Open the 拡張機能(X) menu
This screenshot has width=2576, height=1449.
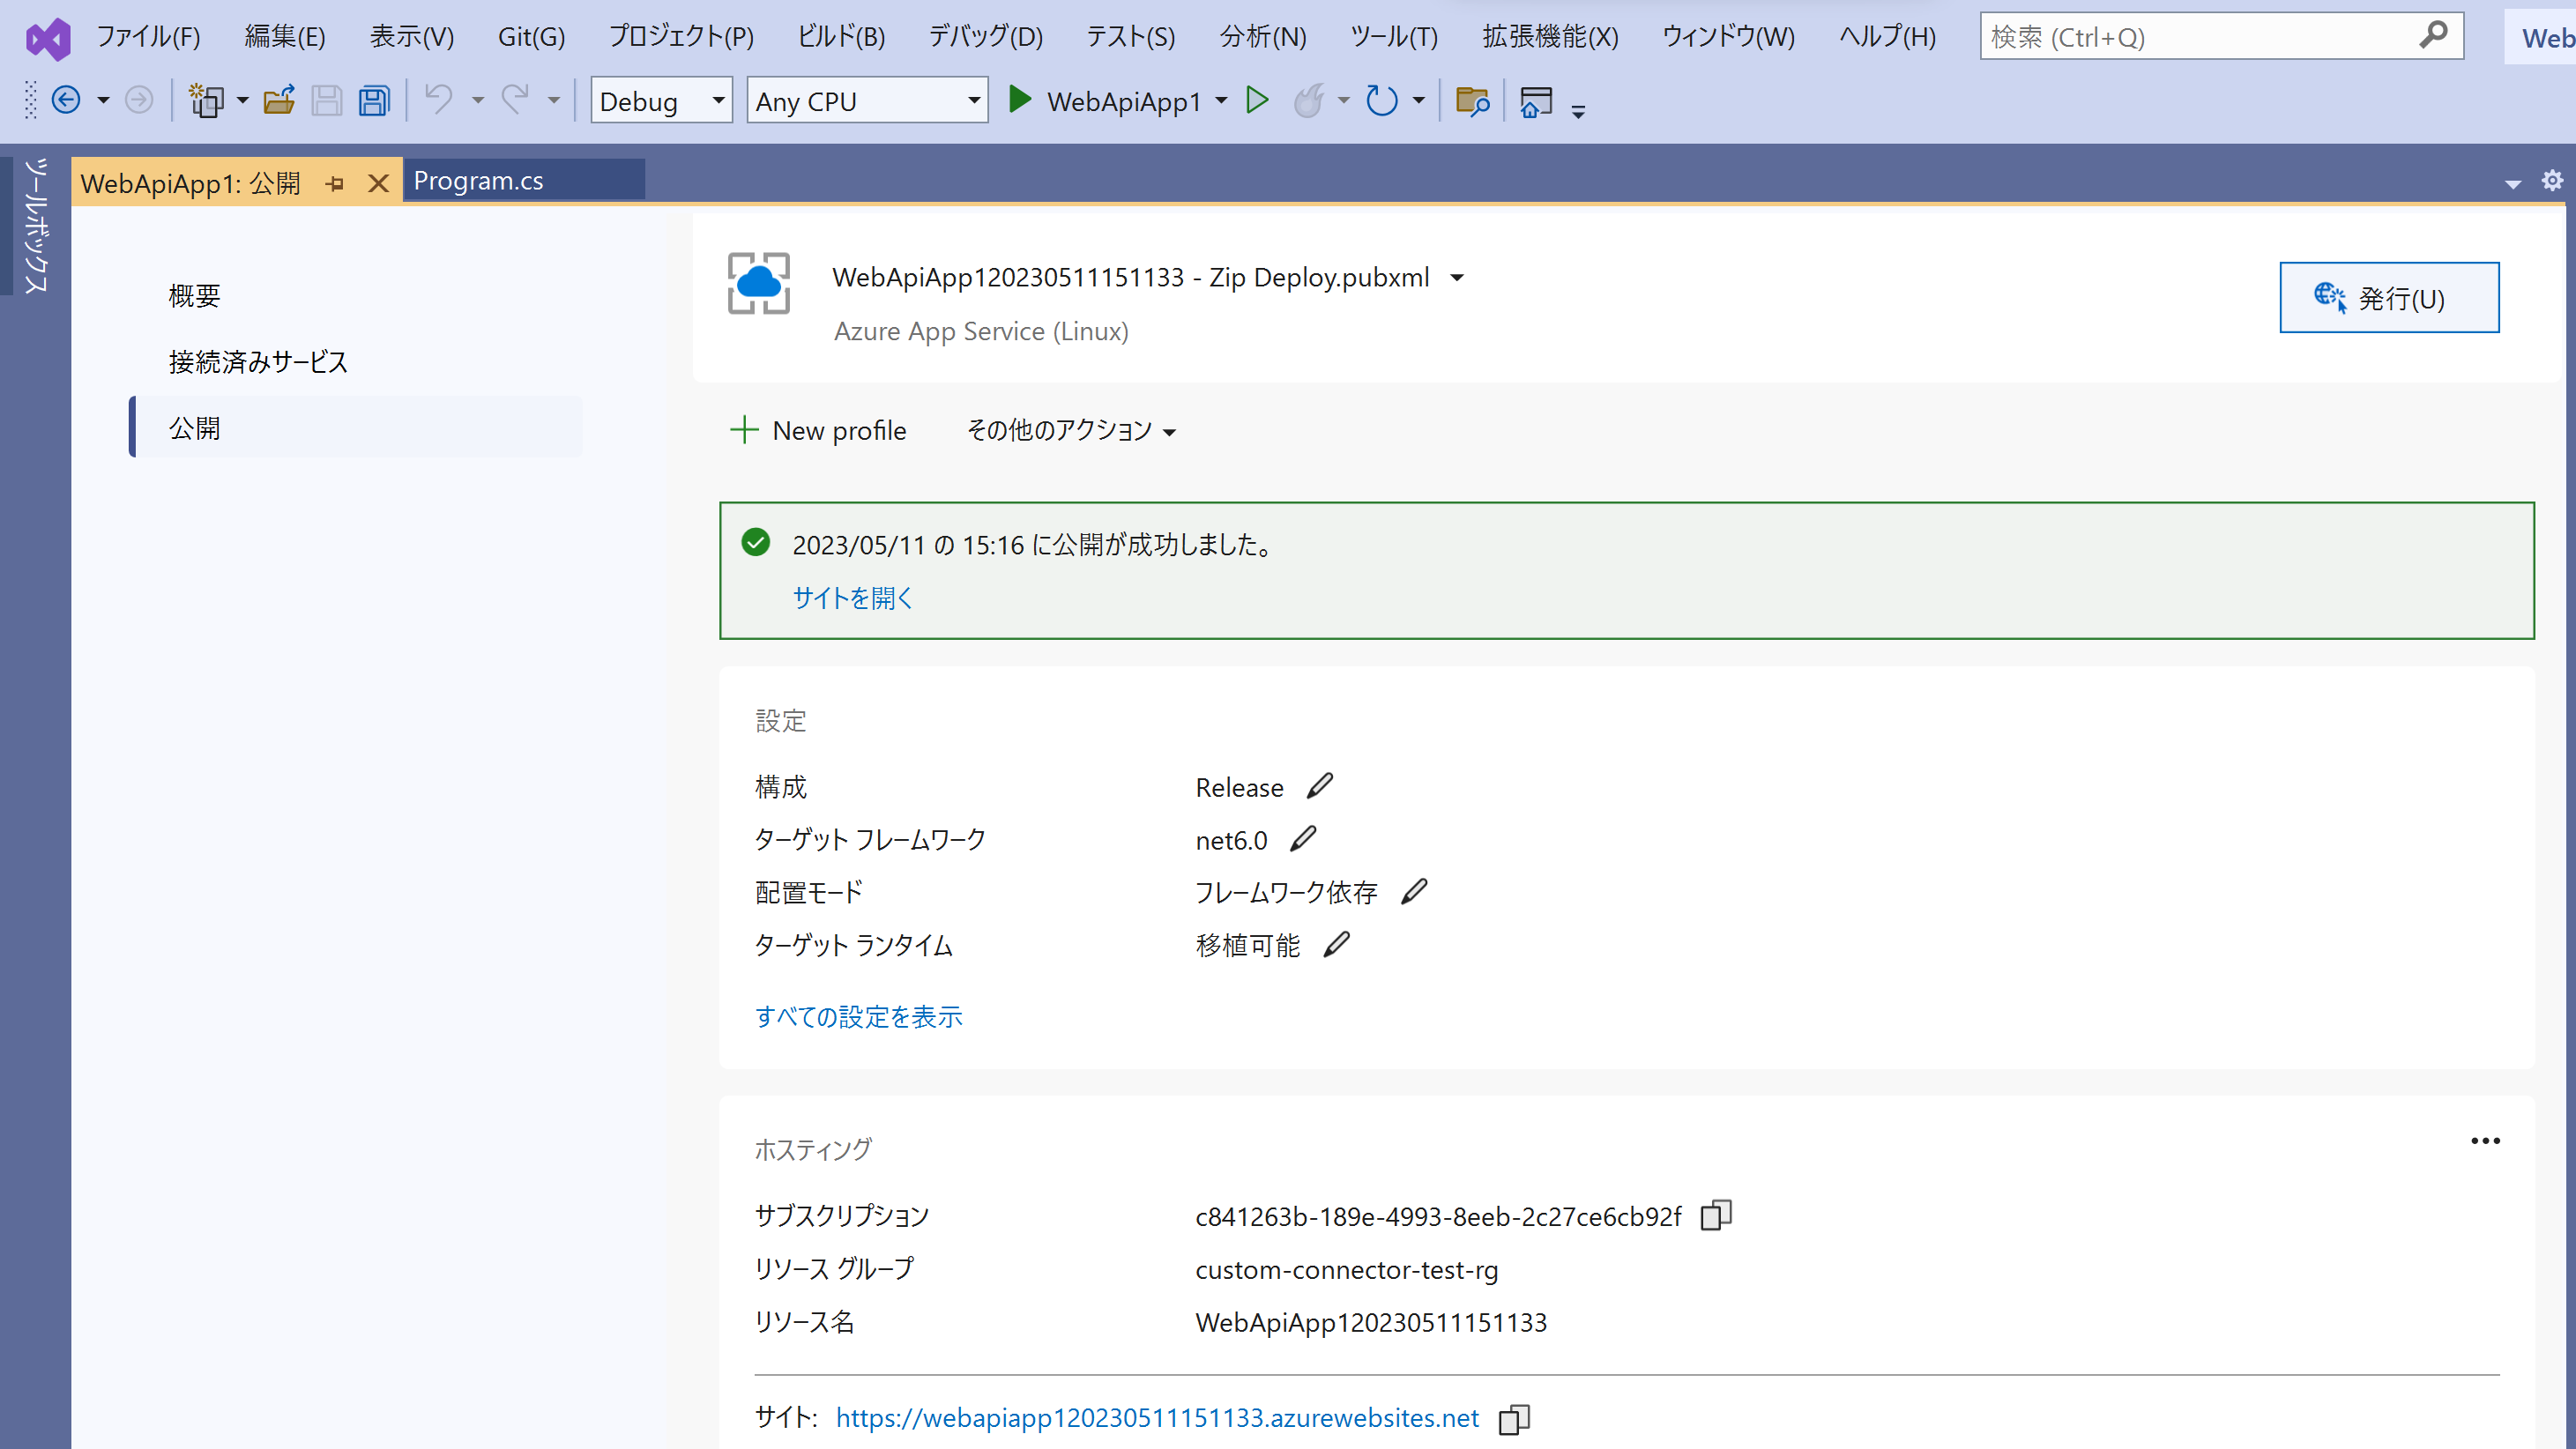pos(1550,37)
